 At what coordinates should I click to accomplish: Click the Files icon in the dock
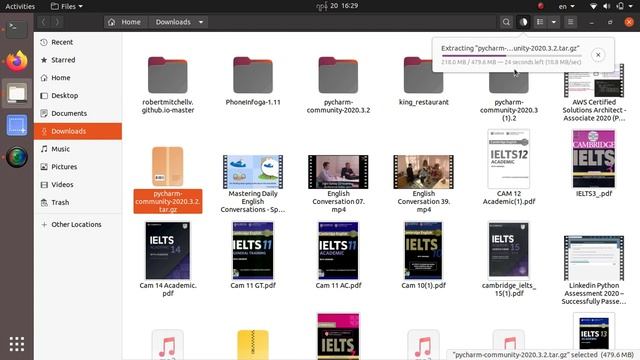pos(17,93)
